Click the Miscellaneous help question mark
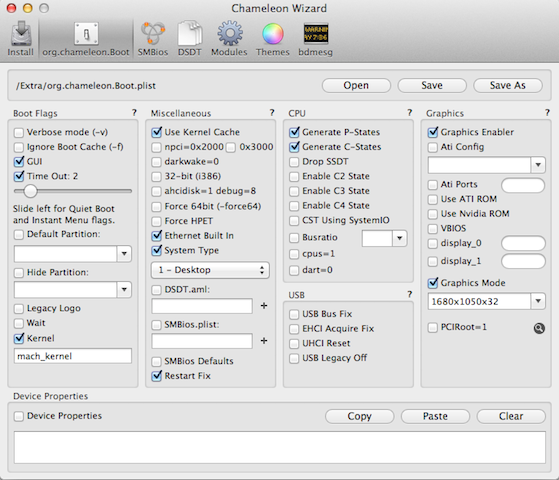Image resolution: width=559 pixels, height=480 pixels. tap(272, 113)
